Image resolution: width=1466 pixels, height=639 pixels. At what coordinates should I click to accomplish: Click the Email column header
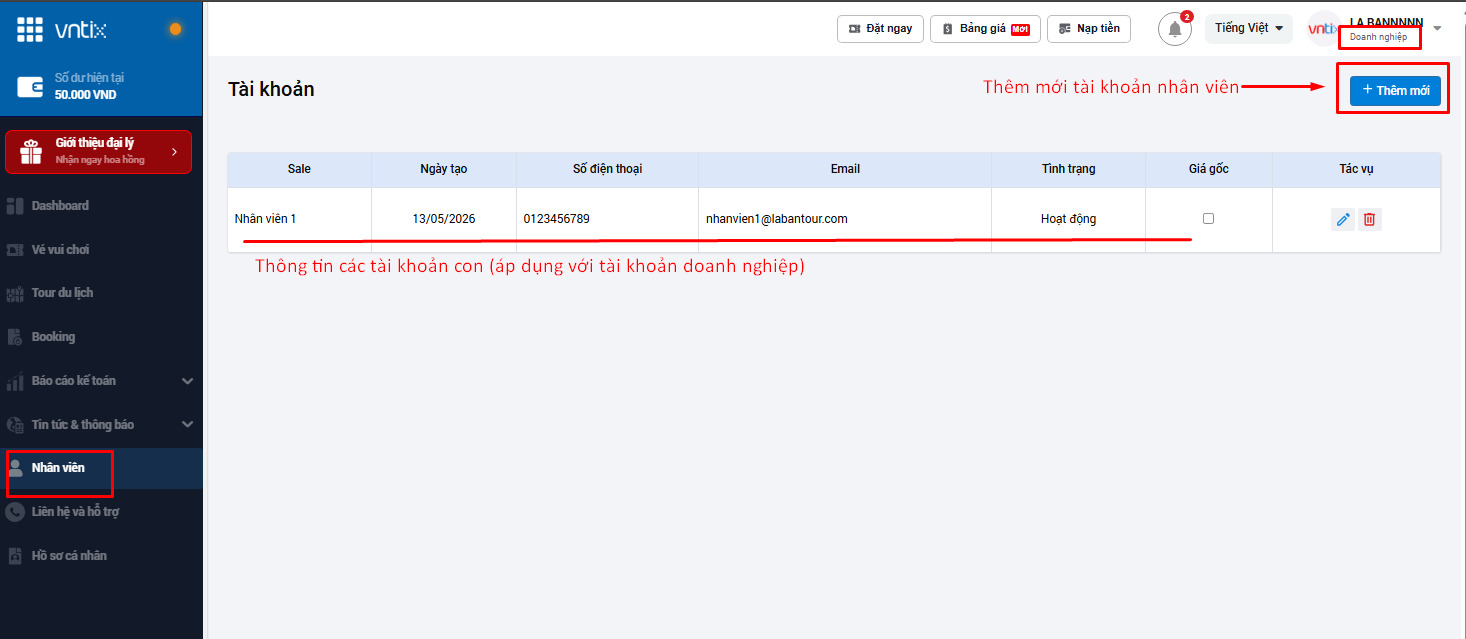click(845, 169)
